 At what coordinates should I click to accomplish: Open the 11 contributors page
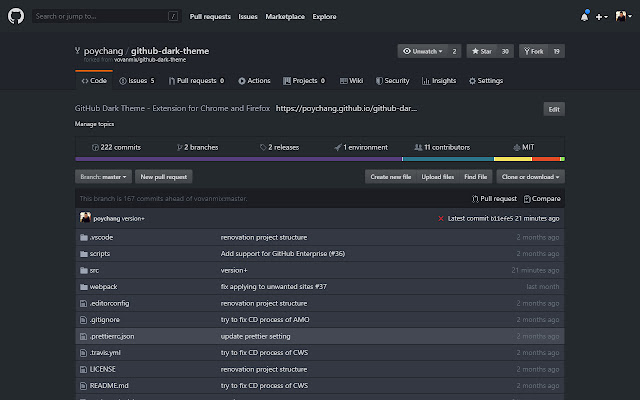pyautogui.click(x=442, y=147)
